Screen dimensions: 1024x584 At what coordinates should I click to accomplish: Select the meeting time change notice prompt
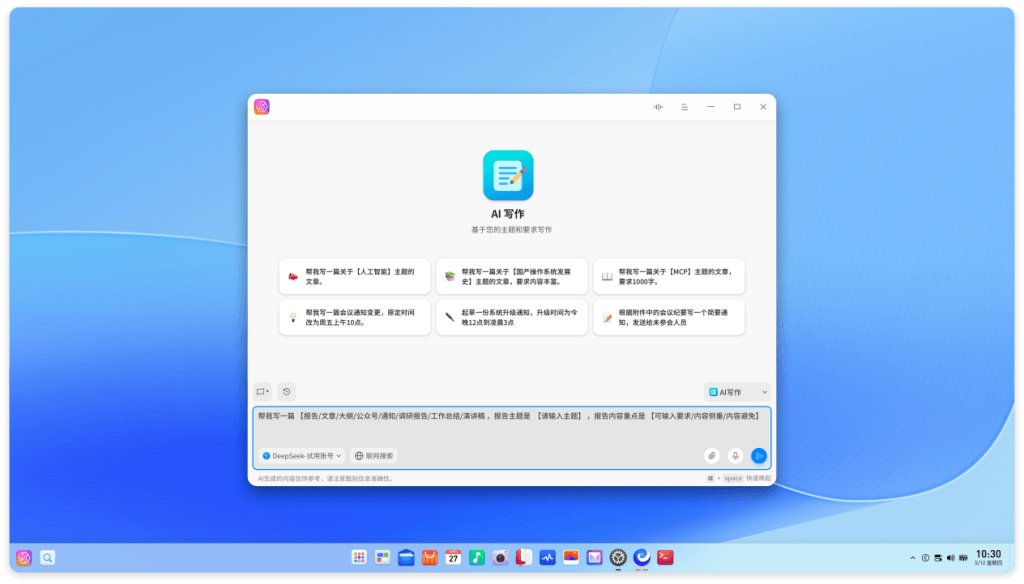click(355, 317)
